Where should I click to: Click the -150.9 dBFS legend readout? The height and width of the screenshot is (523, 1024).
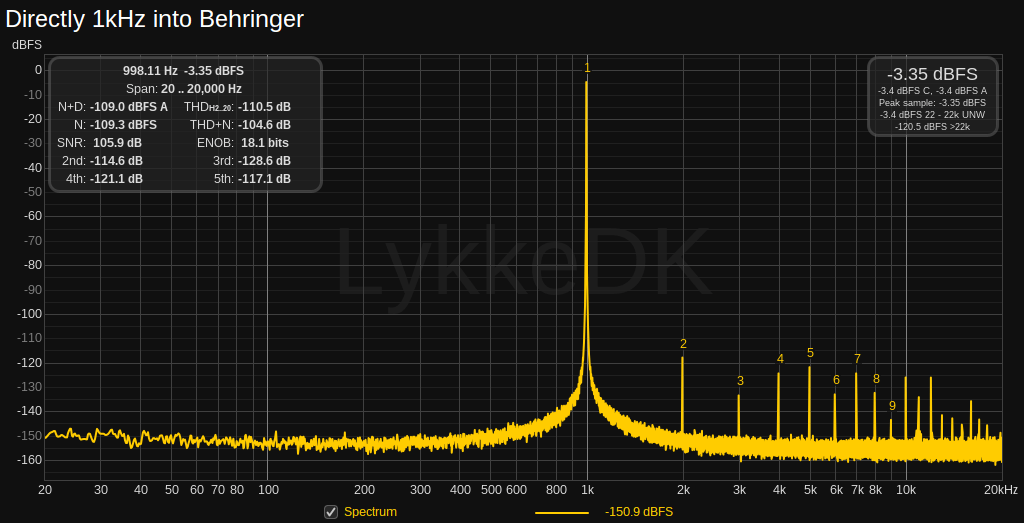click(x=639, y=512)
